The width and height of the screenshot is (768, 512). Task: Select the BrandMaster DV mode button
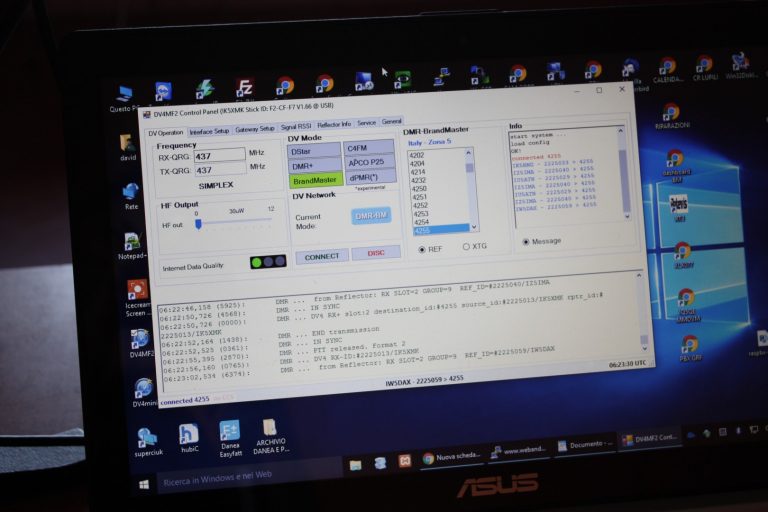coord(315,181)
